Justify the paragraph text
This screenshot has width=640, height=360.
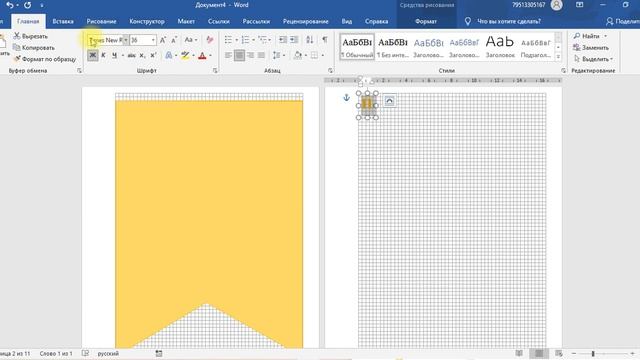(x=261, y=55)
